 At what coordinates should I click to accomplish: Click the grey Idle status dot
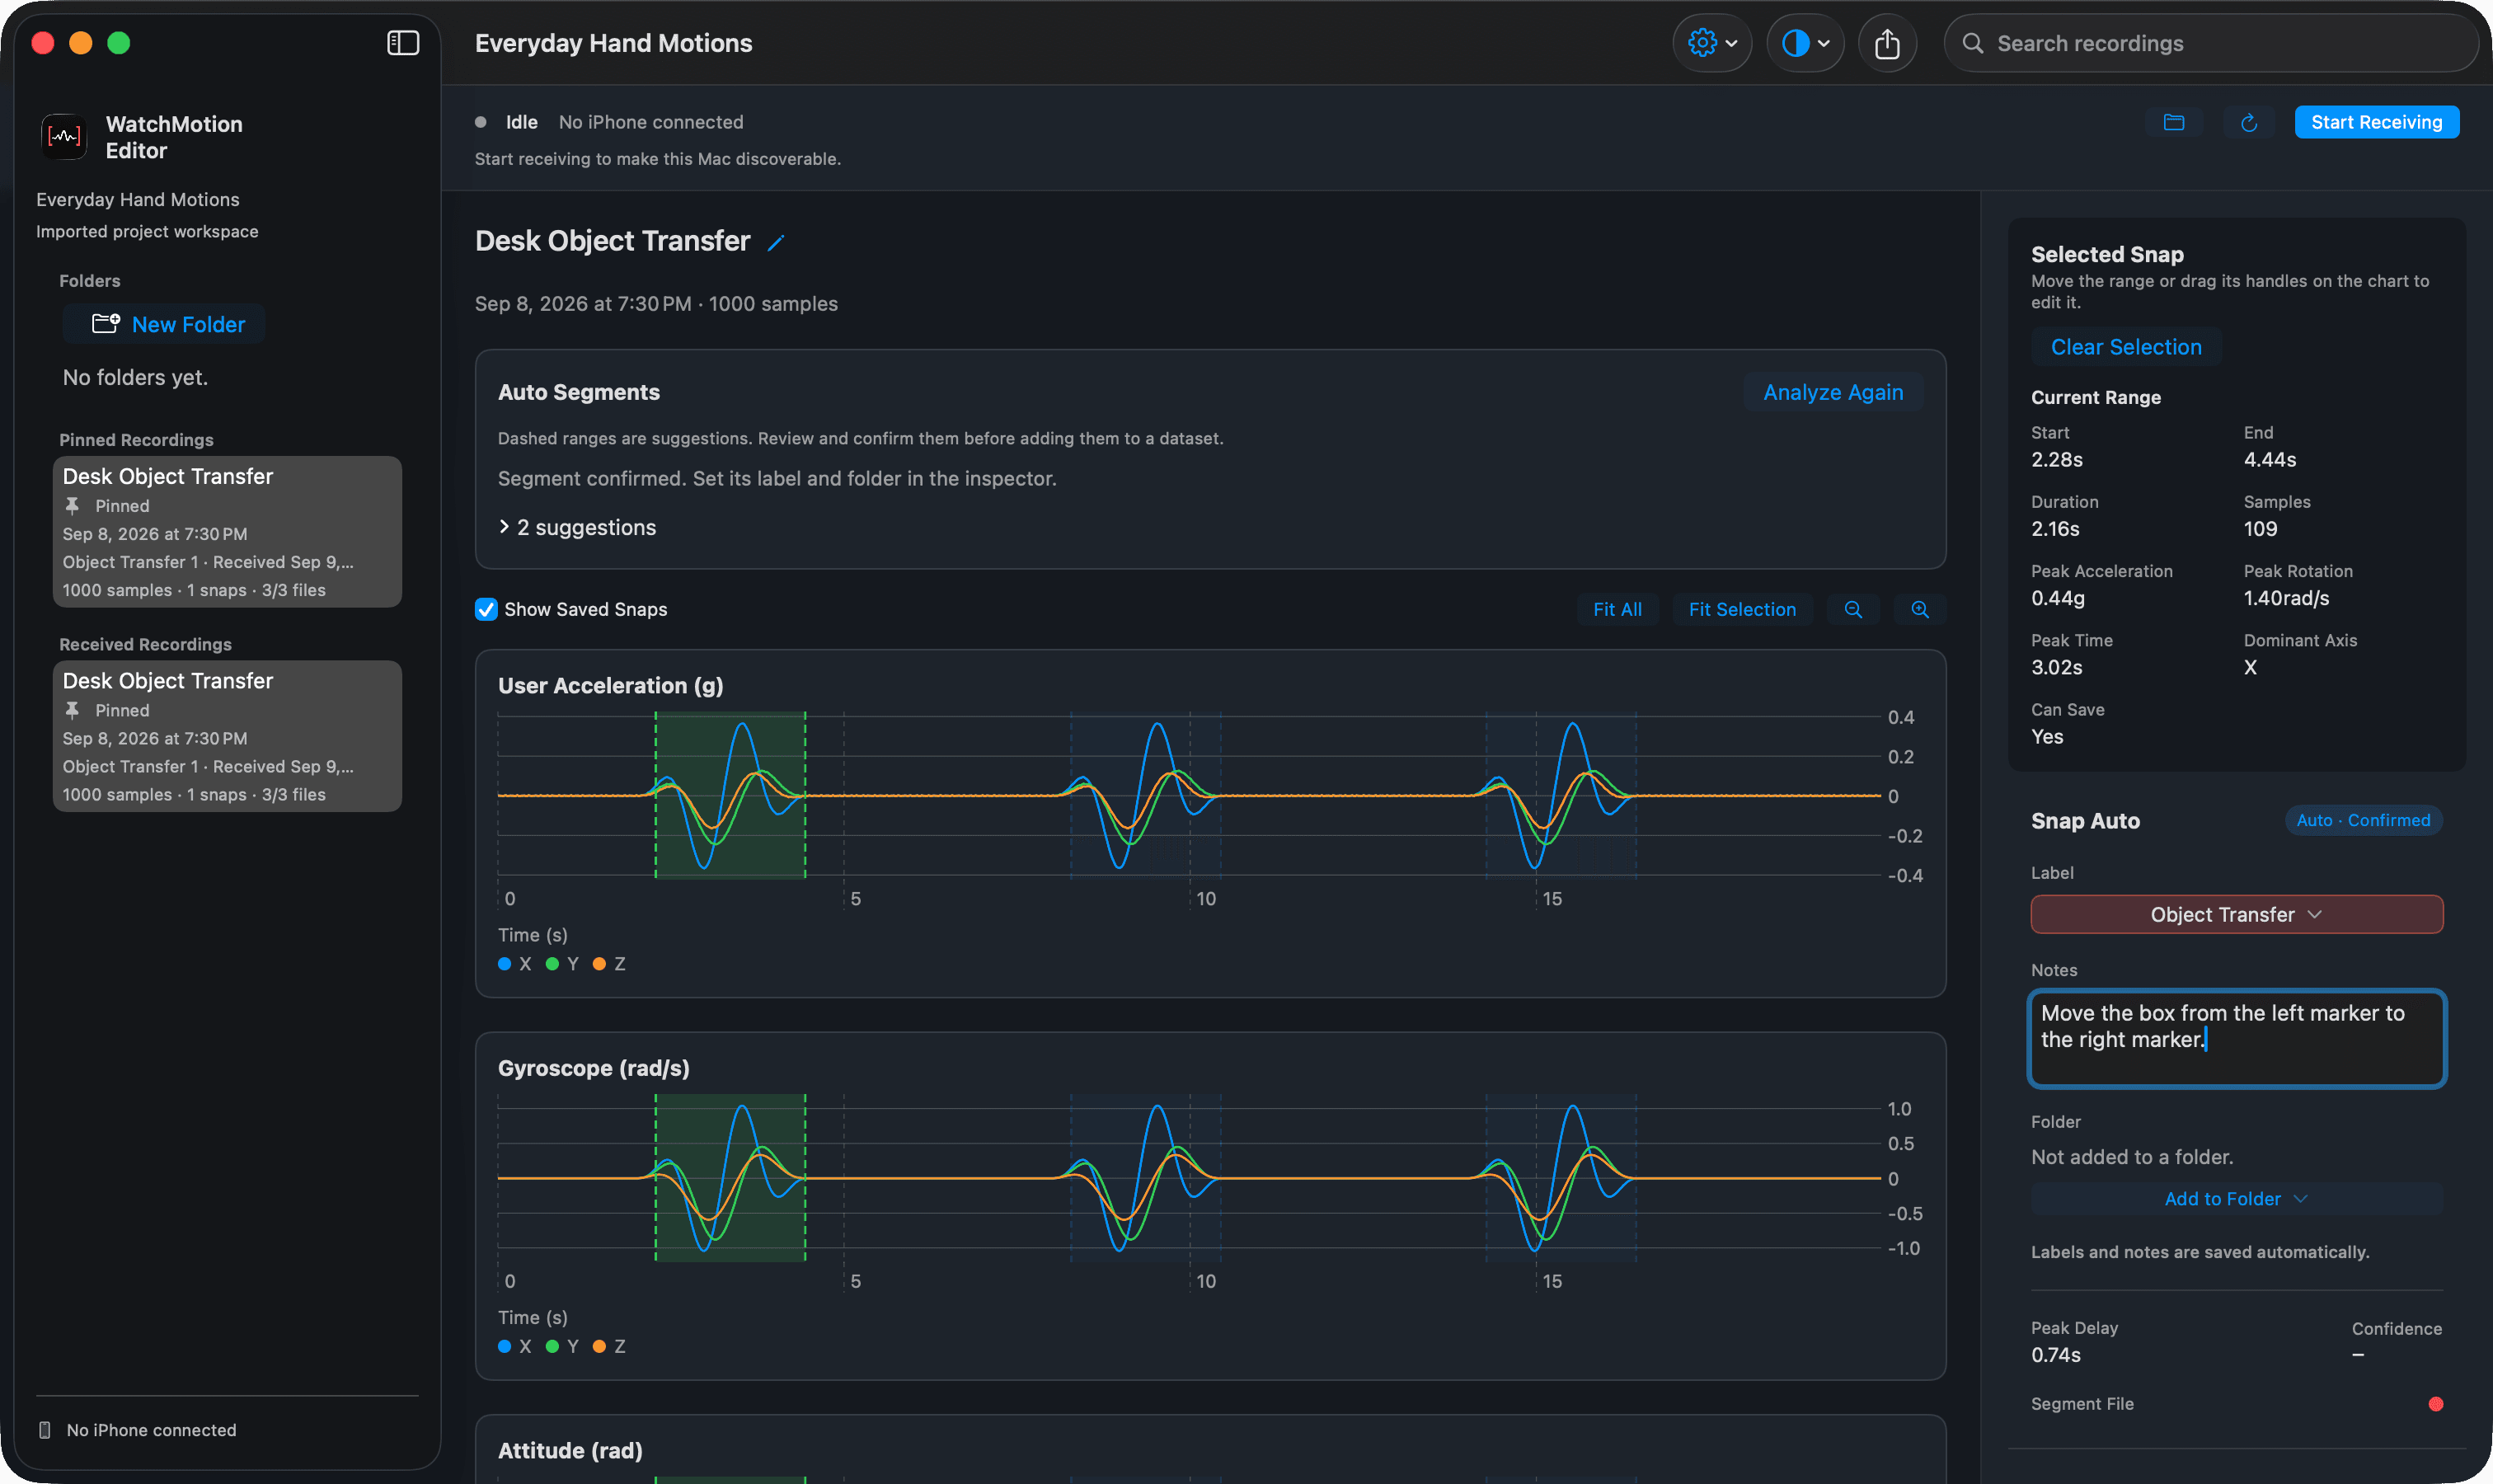click(481, 122)
